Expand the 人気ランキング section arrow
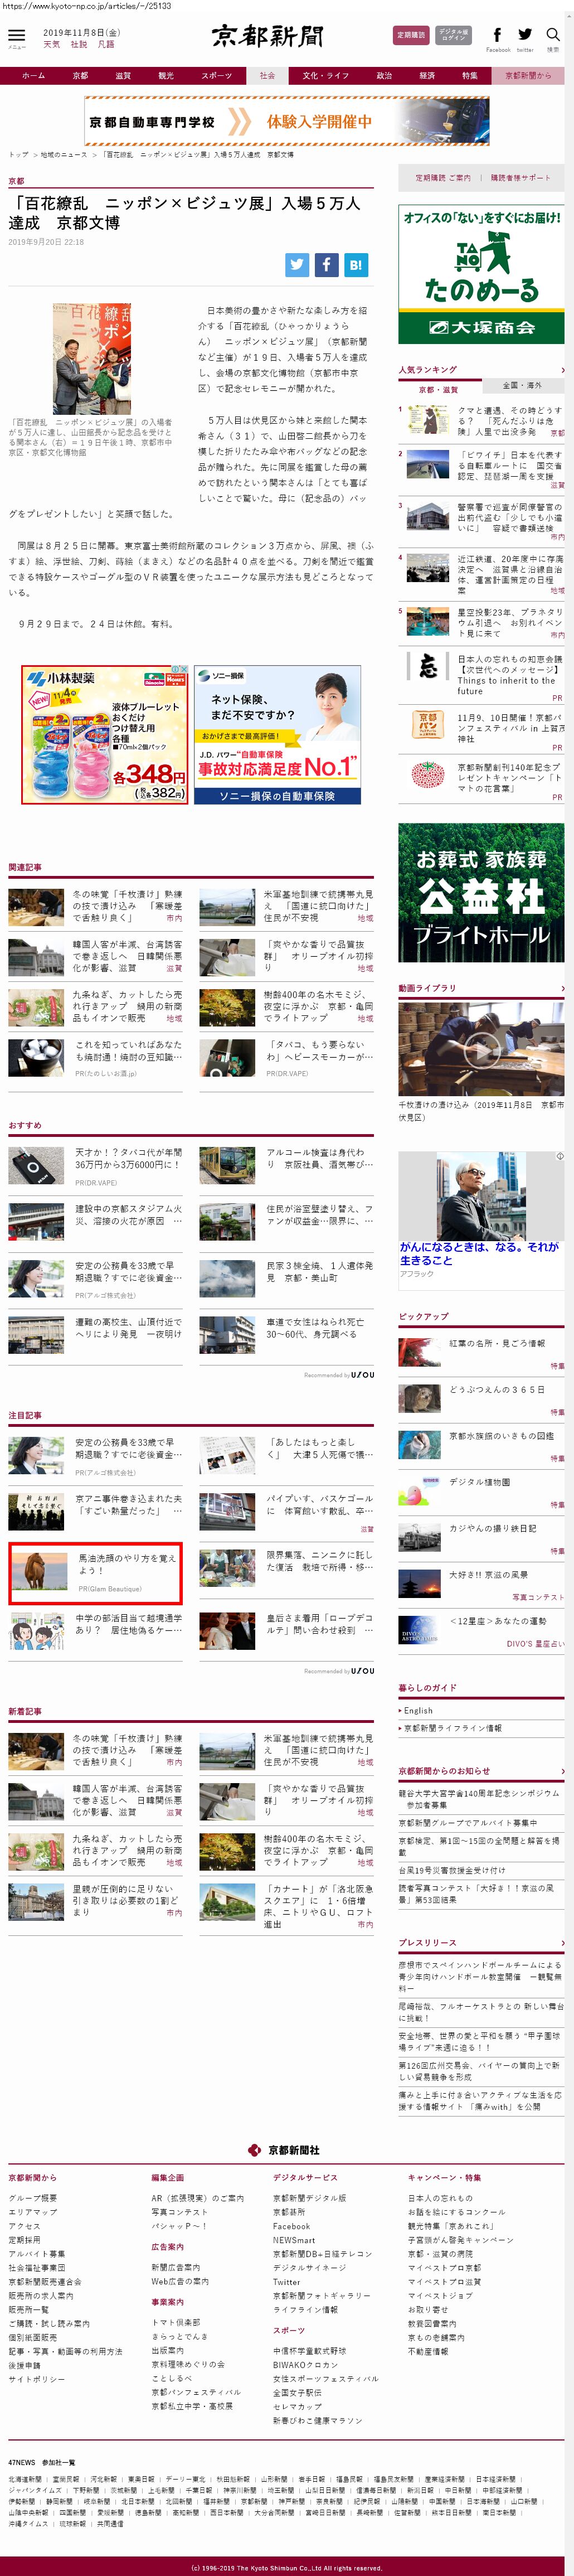The height and width of the screenshot is (2576, 574). (x=562, y=370)
